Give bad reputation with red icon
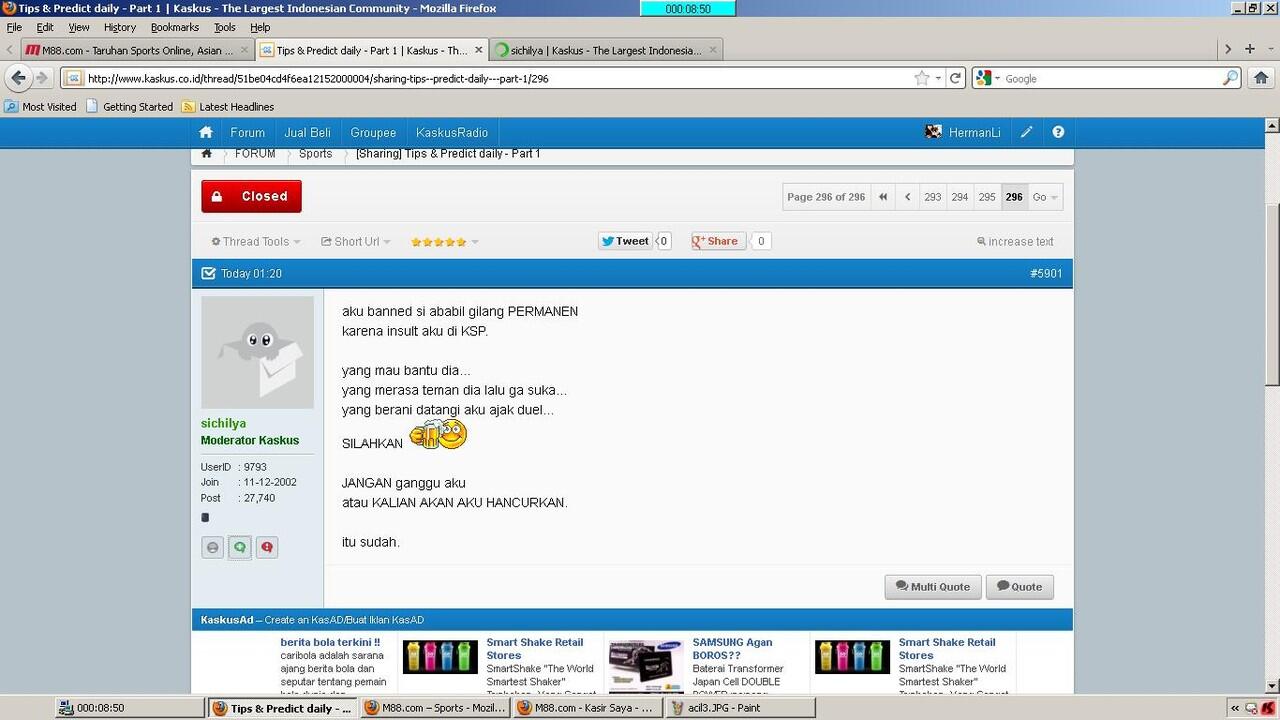The width and height of the screenshot is (1280, 720). (266, 547)
